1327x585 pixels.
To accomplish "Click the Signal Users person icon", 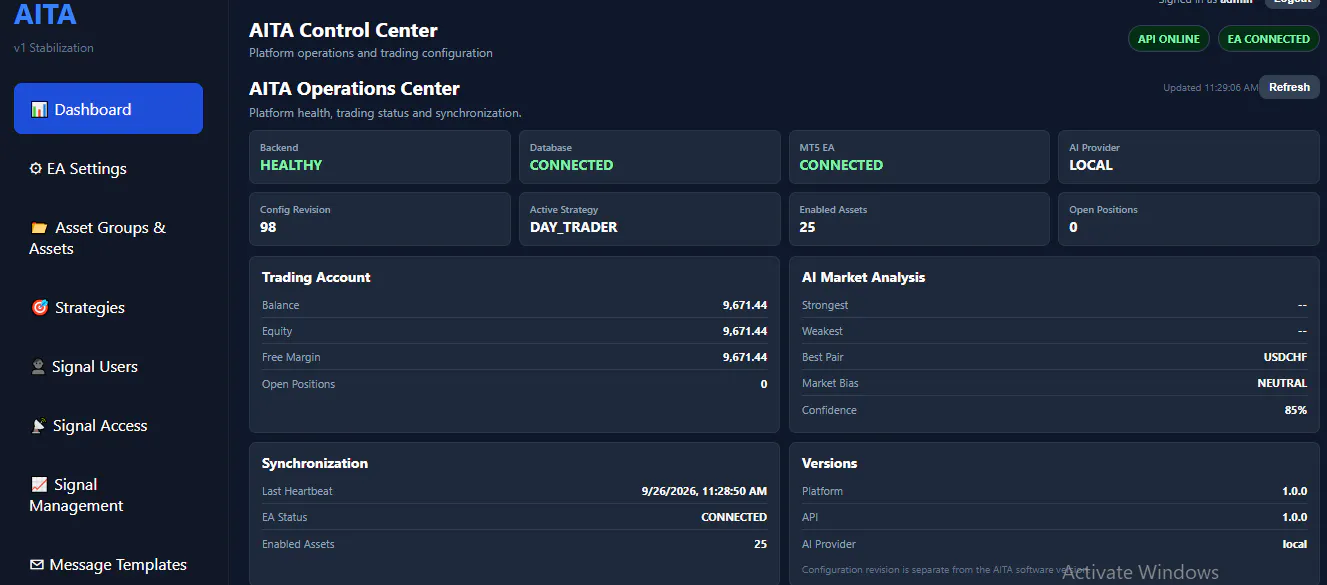I will [39, 367].
